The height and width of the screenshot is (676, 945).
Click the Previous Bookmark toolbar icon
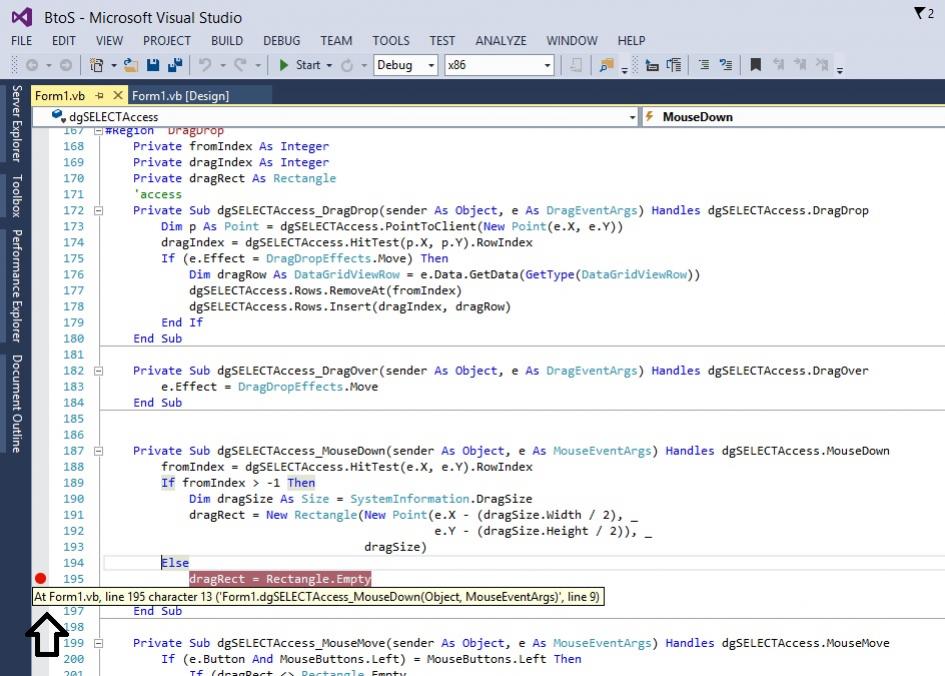pos(778,65)
